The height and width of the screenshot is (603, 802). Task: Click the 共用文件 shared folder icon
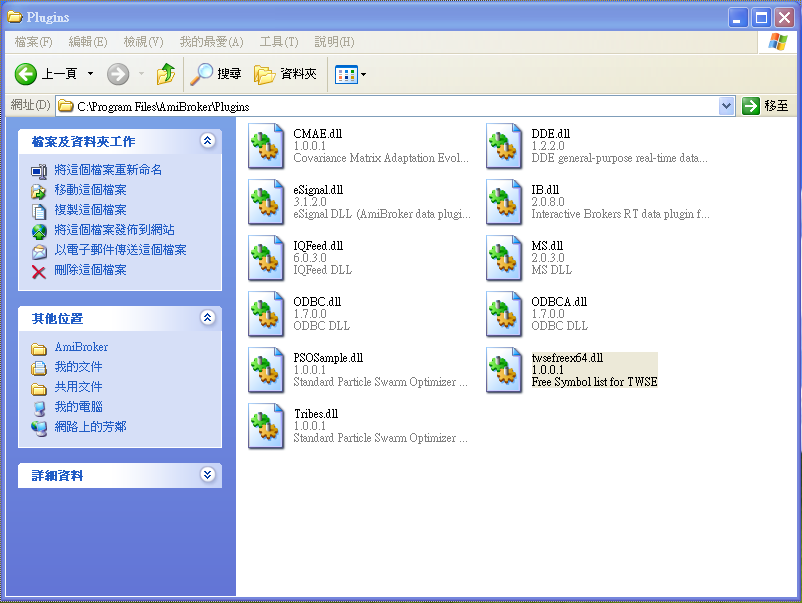(39, 388)
